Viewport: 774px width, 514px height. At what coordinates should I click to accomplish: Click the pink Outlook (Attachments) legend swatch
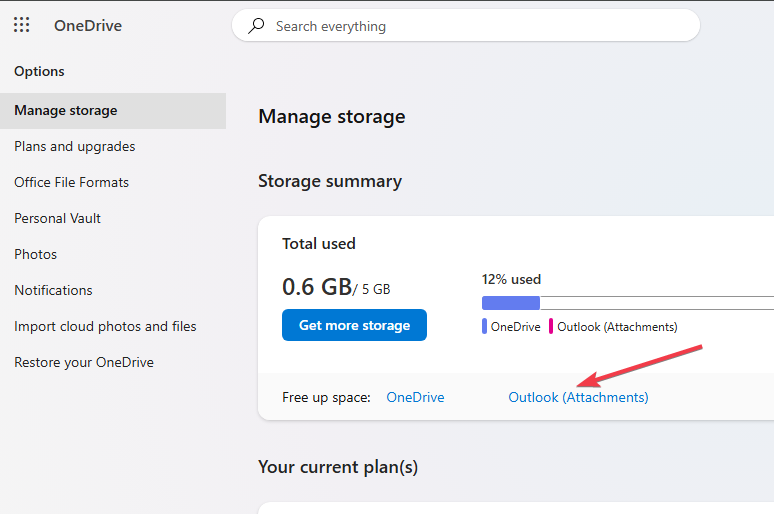pyautogui.click(x=551, y=326)
